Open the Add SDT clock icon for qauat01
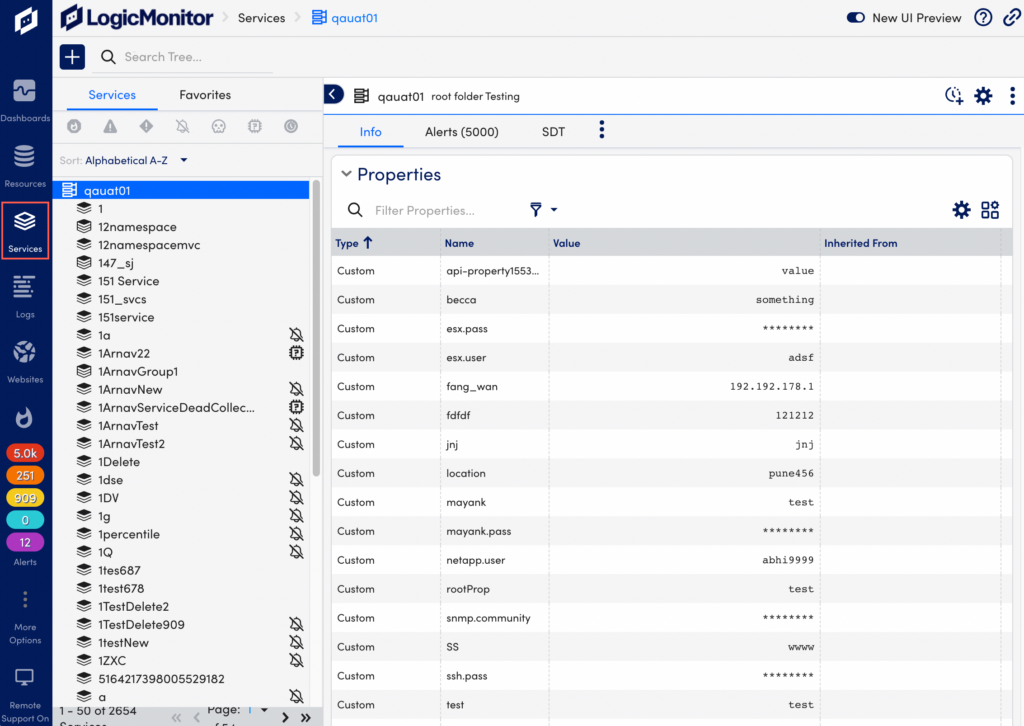This screenshot has height=726, width=1024. (x=953, y=94)
